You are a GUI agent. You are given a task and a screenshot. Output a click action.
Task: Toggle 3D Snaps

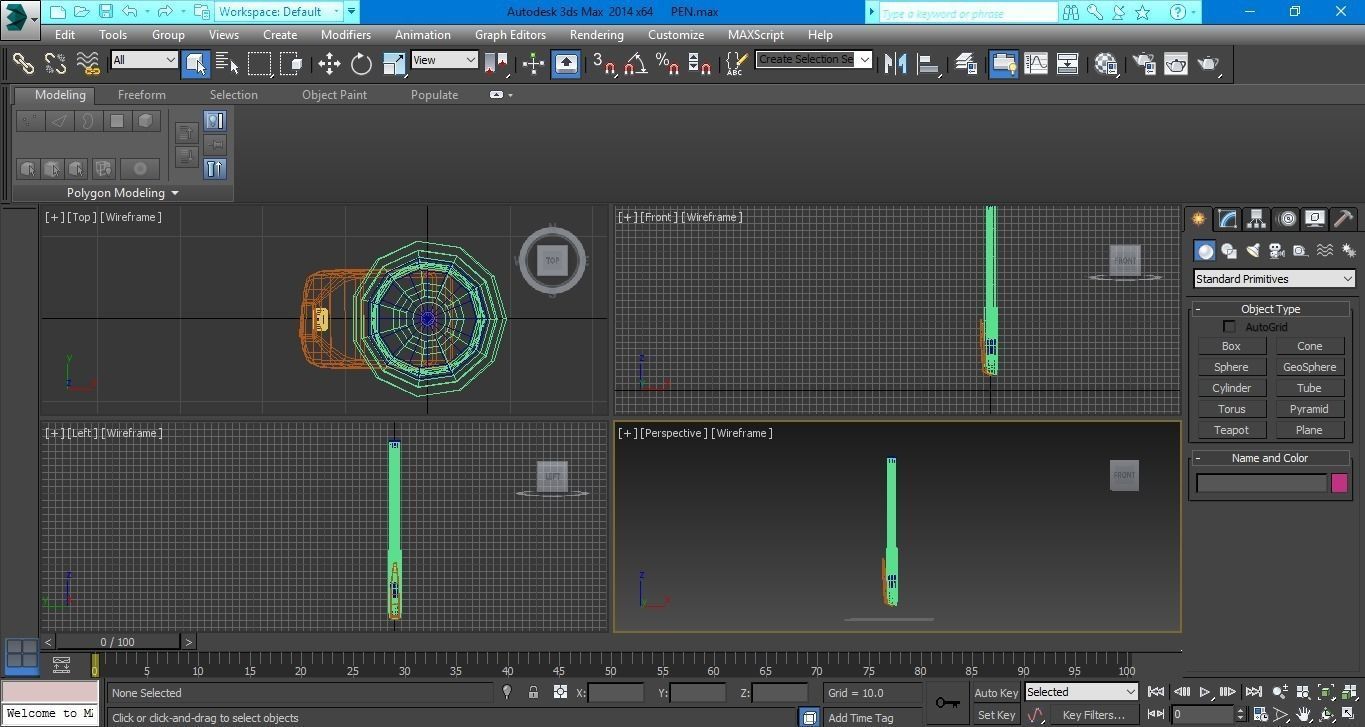tap(603, 64)
